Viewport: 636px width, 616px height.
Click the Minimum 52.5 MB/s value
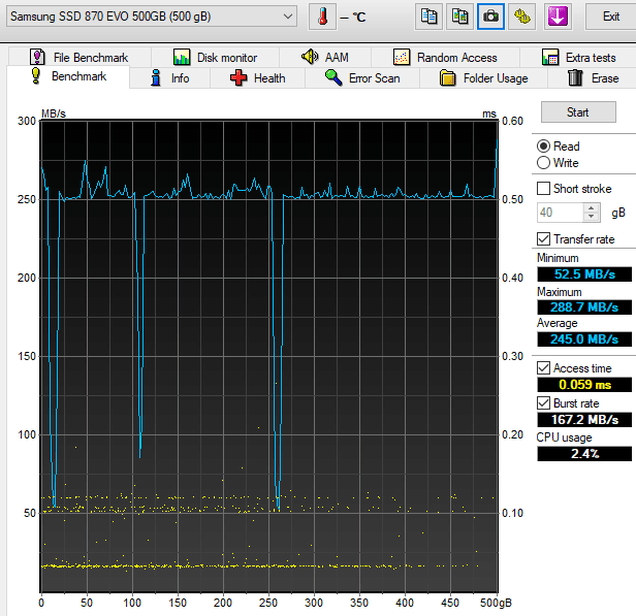click(584, 274)
